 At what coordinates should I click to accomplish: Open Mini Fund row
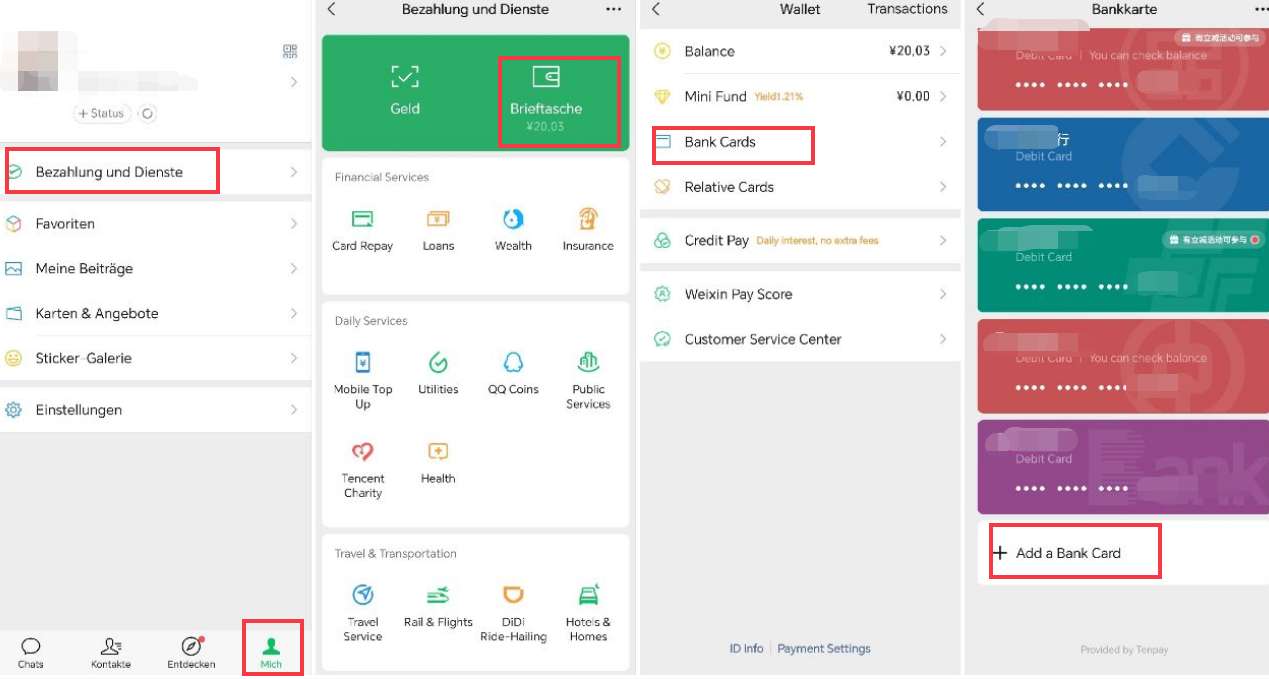[x=800, y=96]
